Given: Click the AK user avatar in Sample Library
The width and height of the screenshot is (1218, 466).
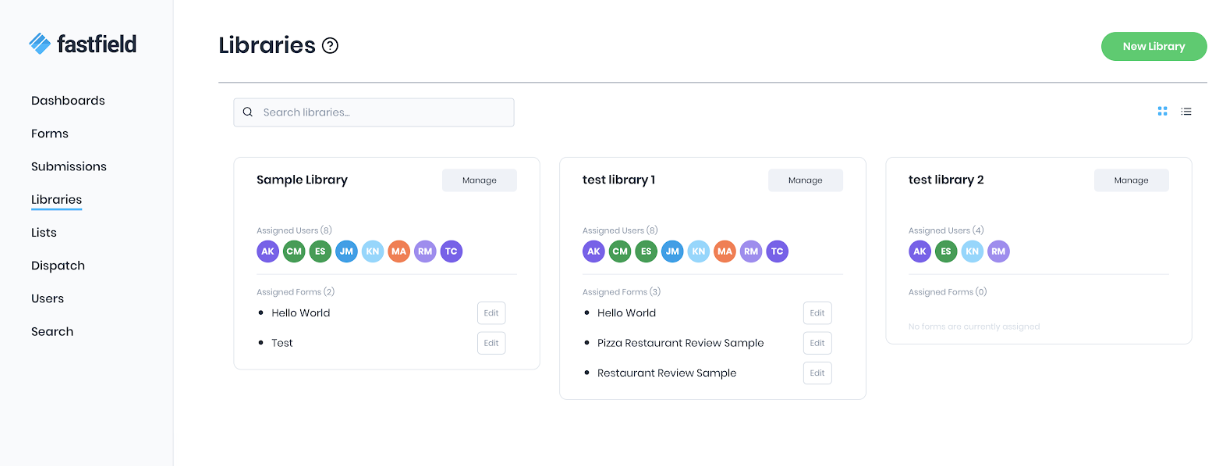Looking at the screenshot, I should click(x=268, y=251).
